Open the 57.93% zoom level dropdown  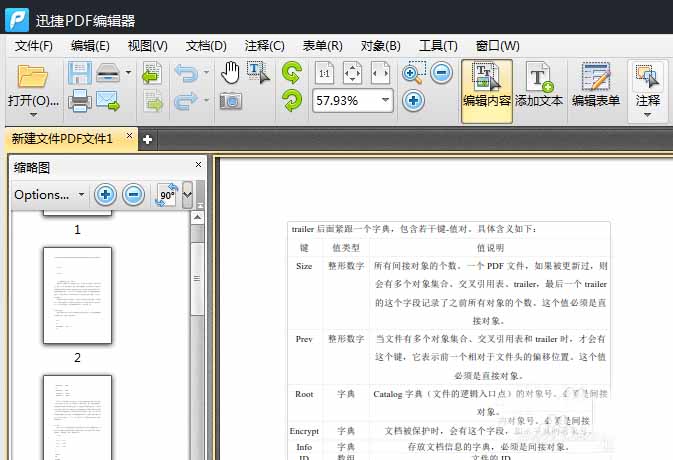click(x=385, y=100)
